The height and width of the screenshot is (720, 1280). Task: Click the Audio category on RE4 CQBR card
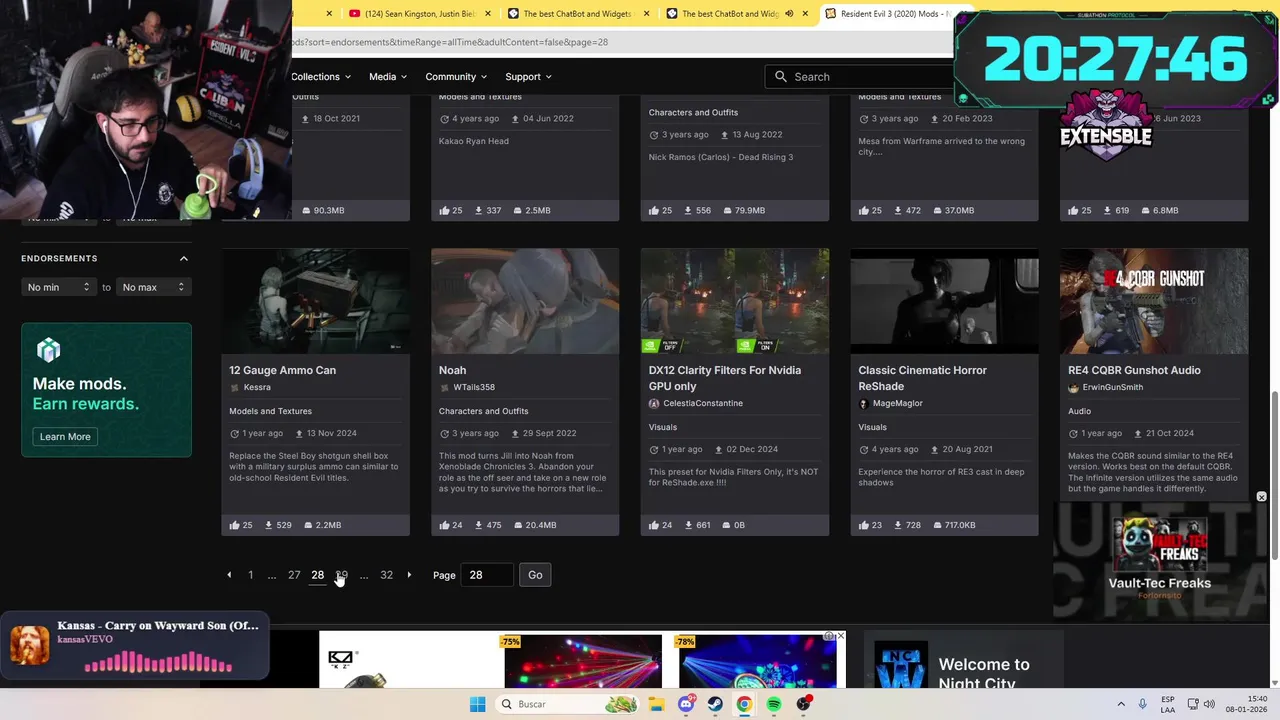tap(1079, 411)
